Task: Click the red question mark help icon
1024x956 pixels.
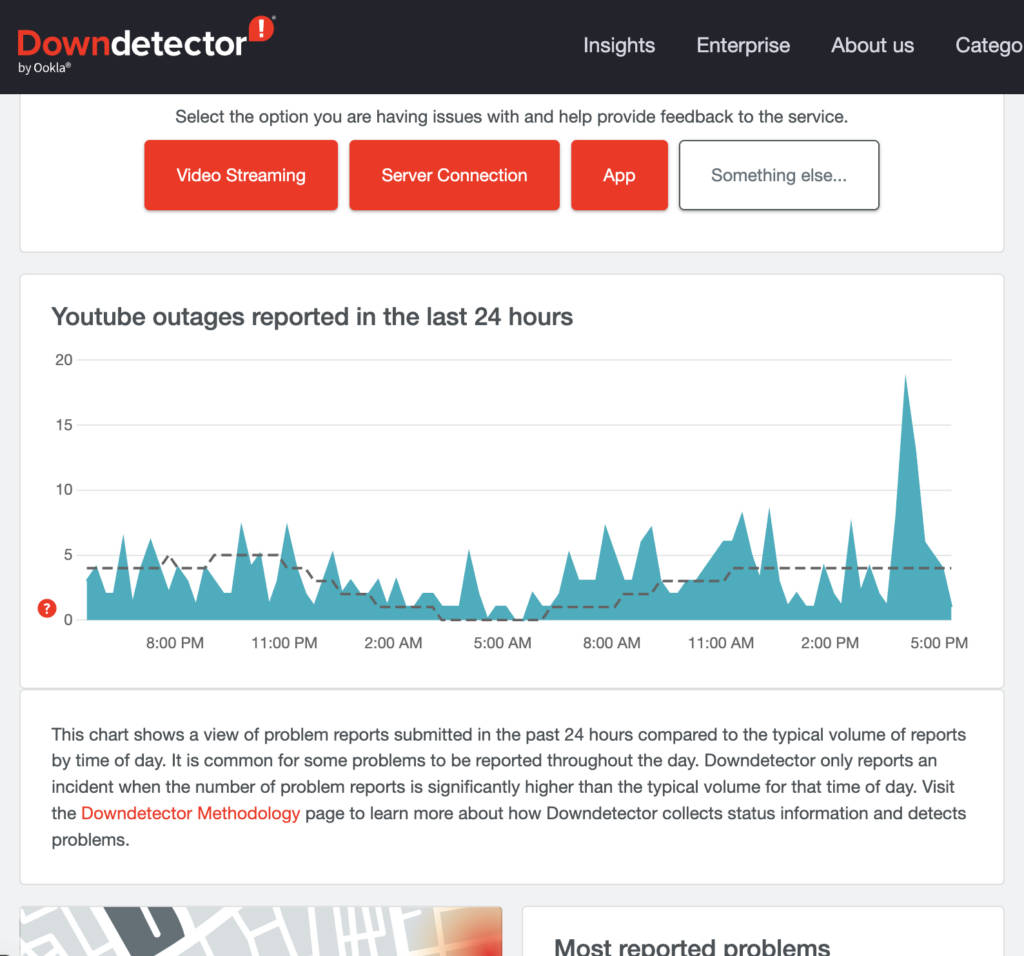Action: point(46,608)
